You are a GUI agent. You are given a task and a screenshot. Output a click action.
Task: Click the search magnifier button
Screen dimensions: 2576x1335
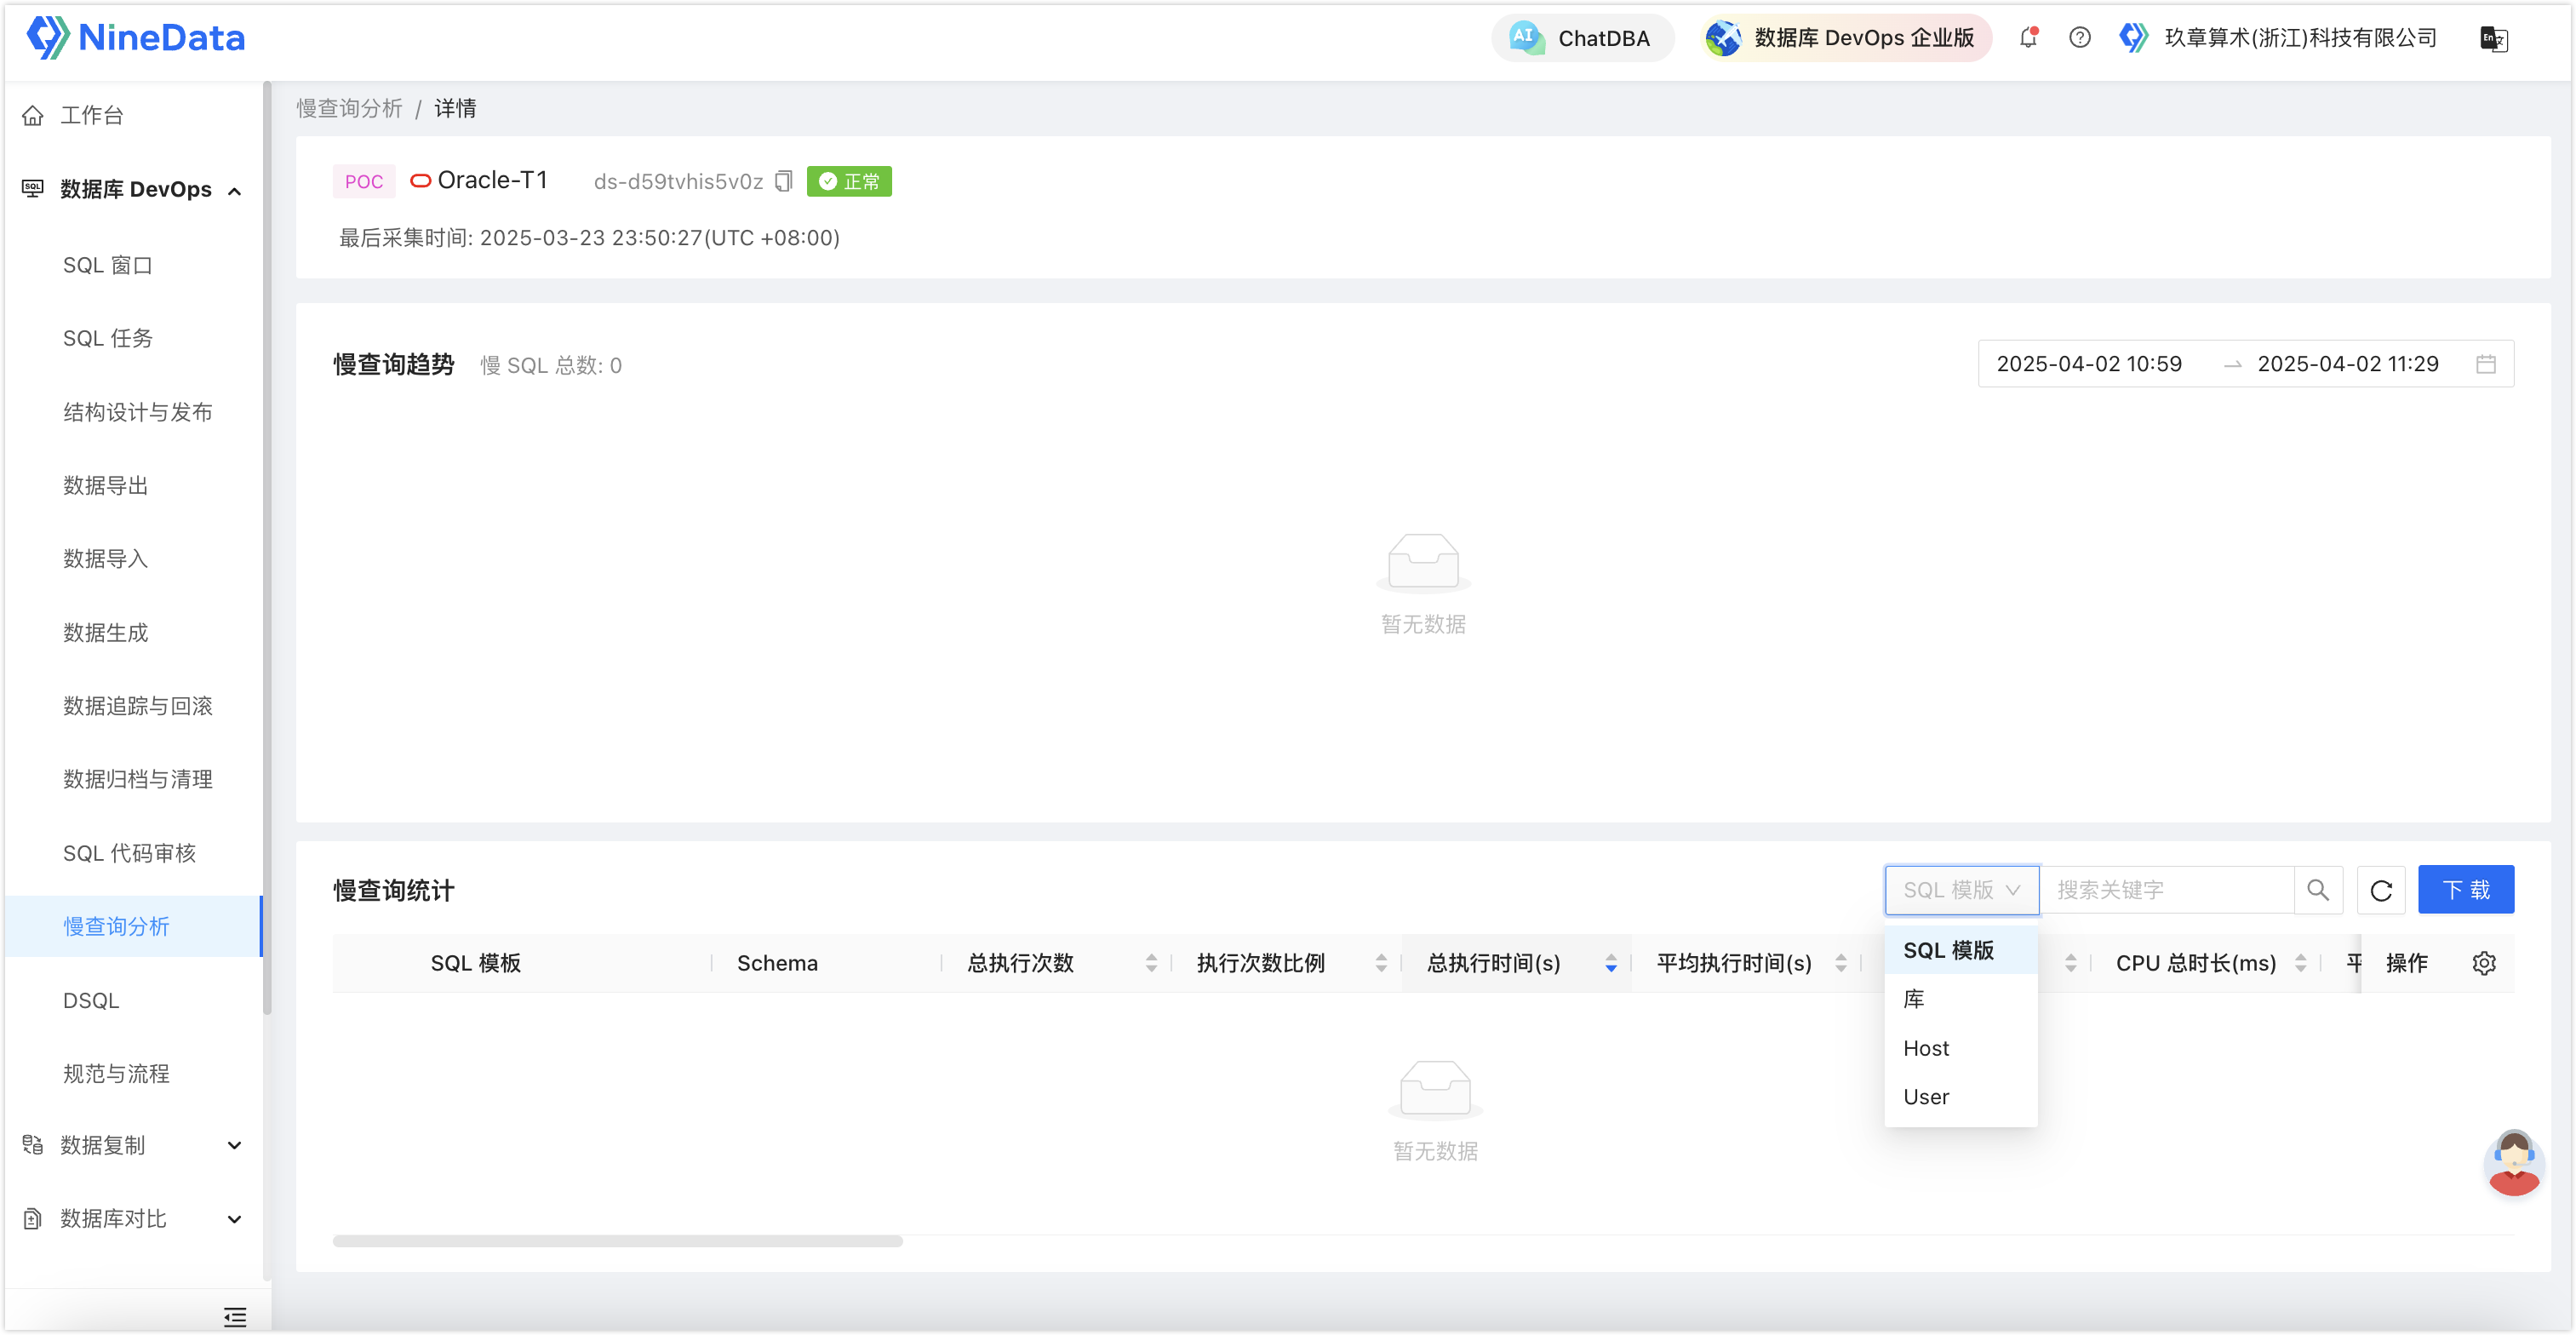tap(2318, 890)
